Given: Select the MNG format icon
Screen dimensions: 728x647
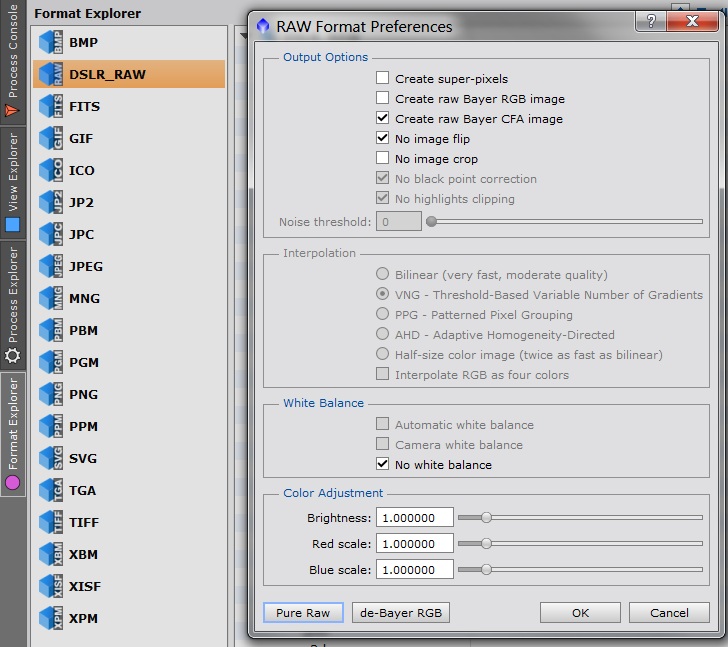Looking at the screenshot, I should pyautogui.click(x=51, y=298).
